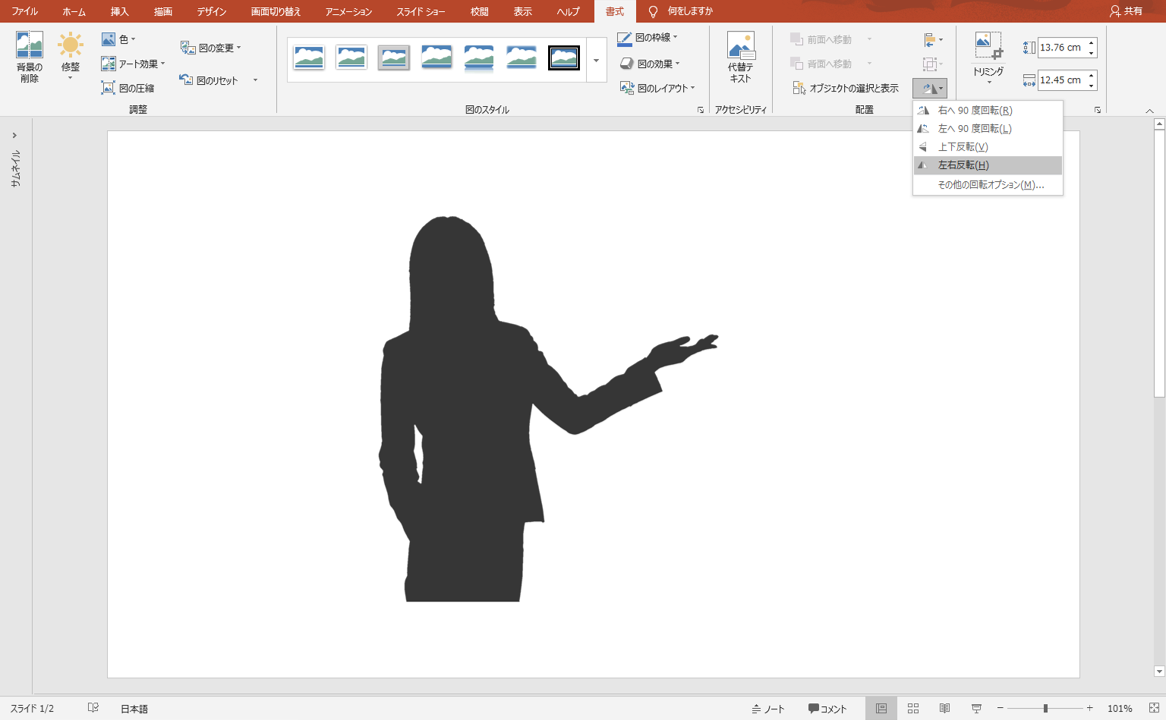Toggle the ノート pane in status bar
The width and height of the screenshot is (1166, 720).
[768, 708]
